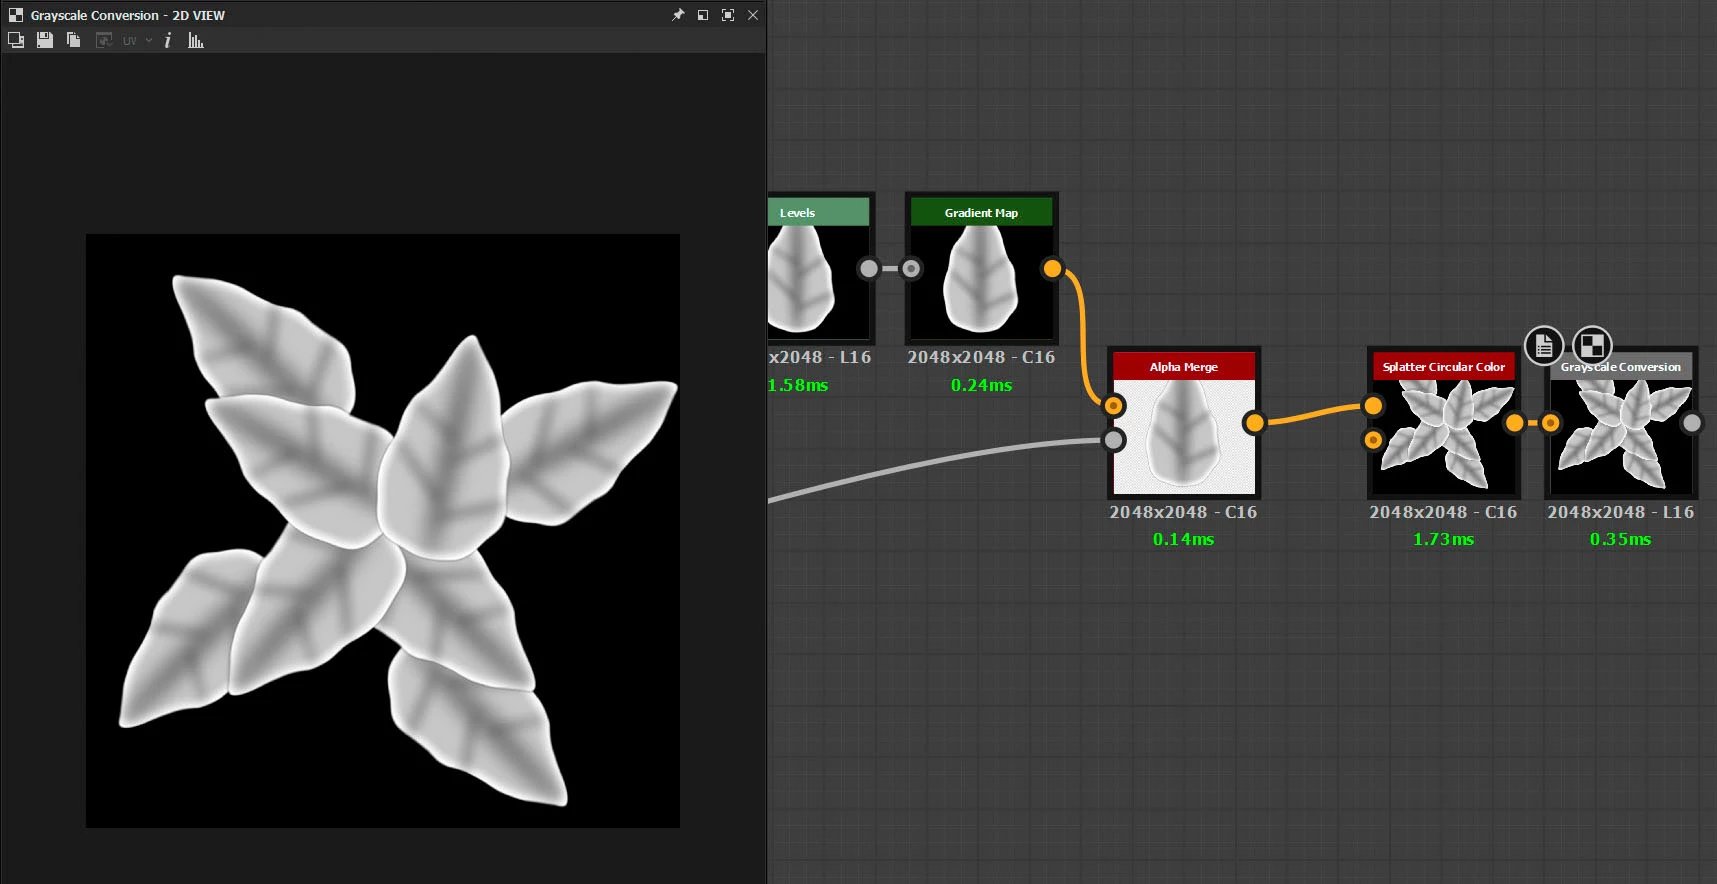Viewport: 1717px width, 884px height.
Task: Click the Alpha Merge title label
Action: (1184, 367)
